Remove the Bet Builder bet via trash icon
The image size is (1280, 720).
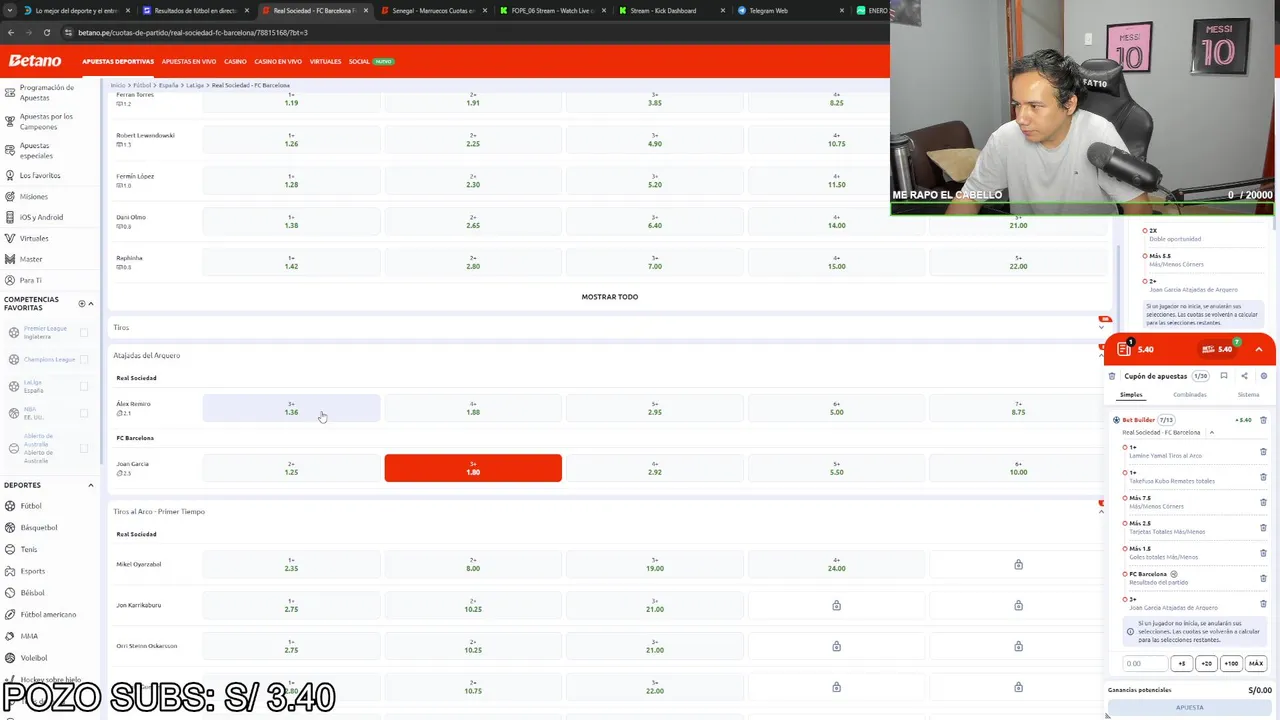[1263, 420]
